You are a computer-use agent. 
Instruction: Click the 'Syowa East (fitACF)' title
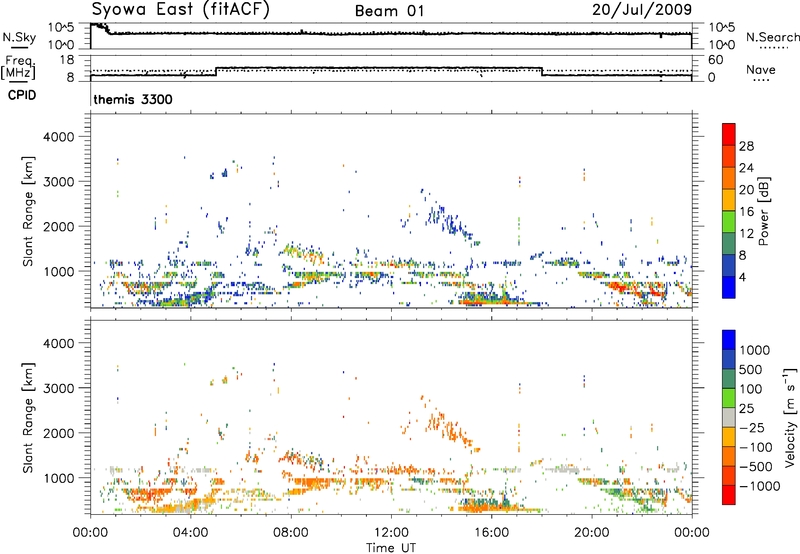tap(181, 10)
